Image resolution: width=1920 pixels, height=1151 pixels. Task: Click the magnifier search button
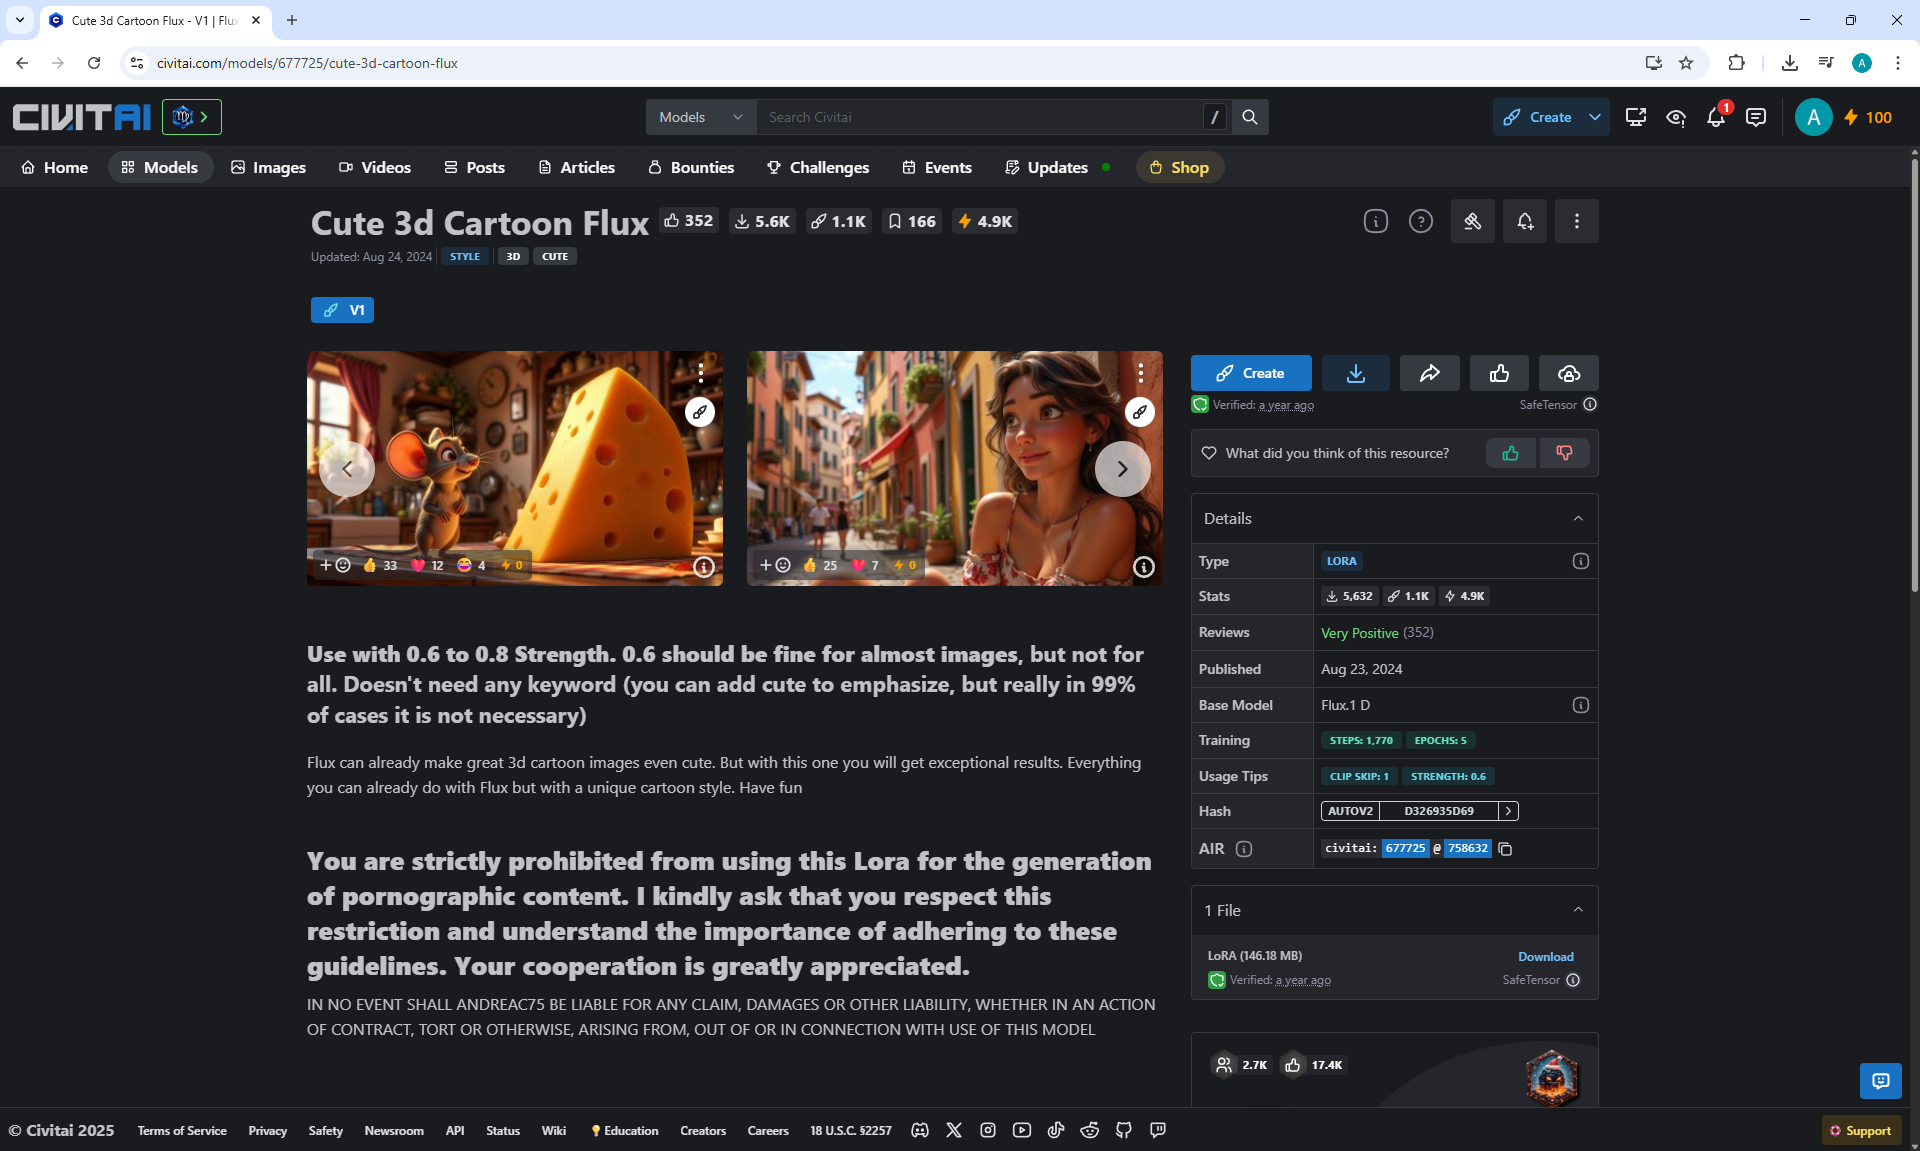(1249, 117)
